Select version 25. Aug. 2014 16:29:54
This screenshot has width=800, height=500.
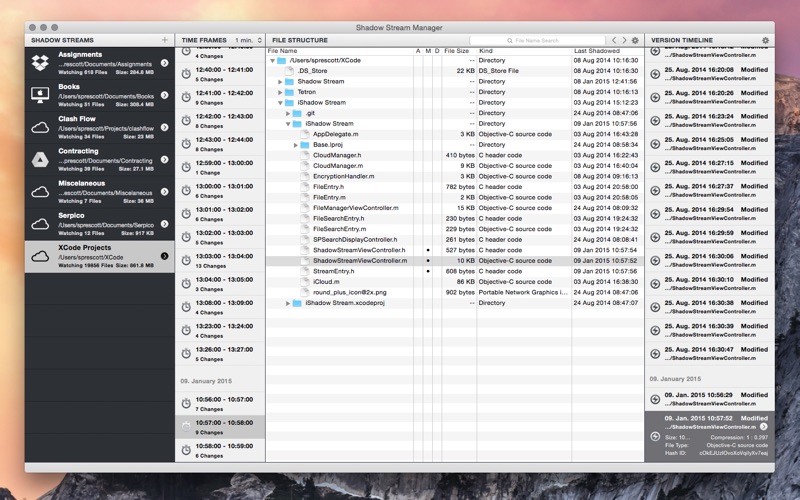click(710, 213)
